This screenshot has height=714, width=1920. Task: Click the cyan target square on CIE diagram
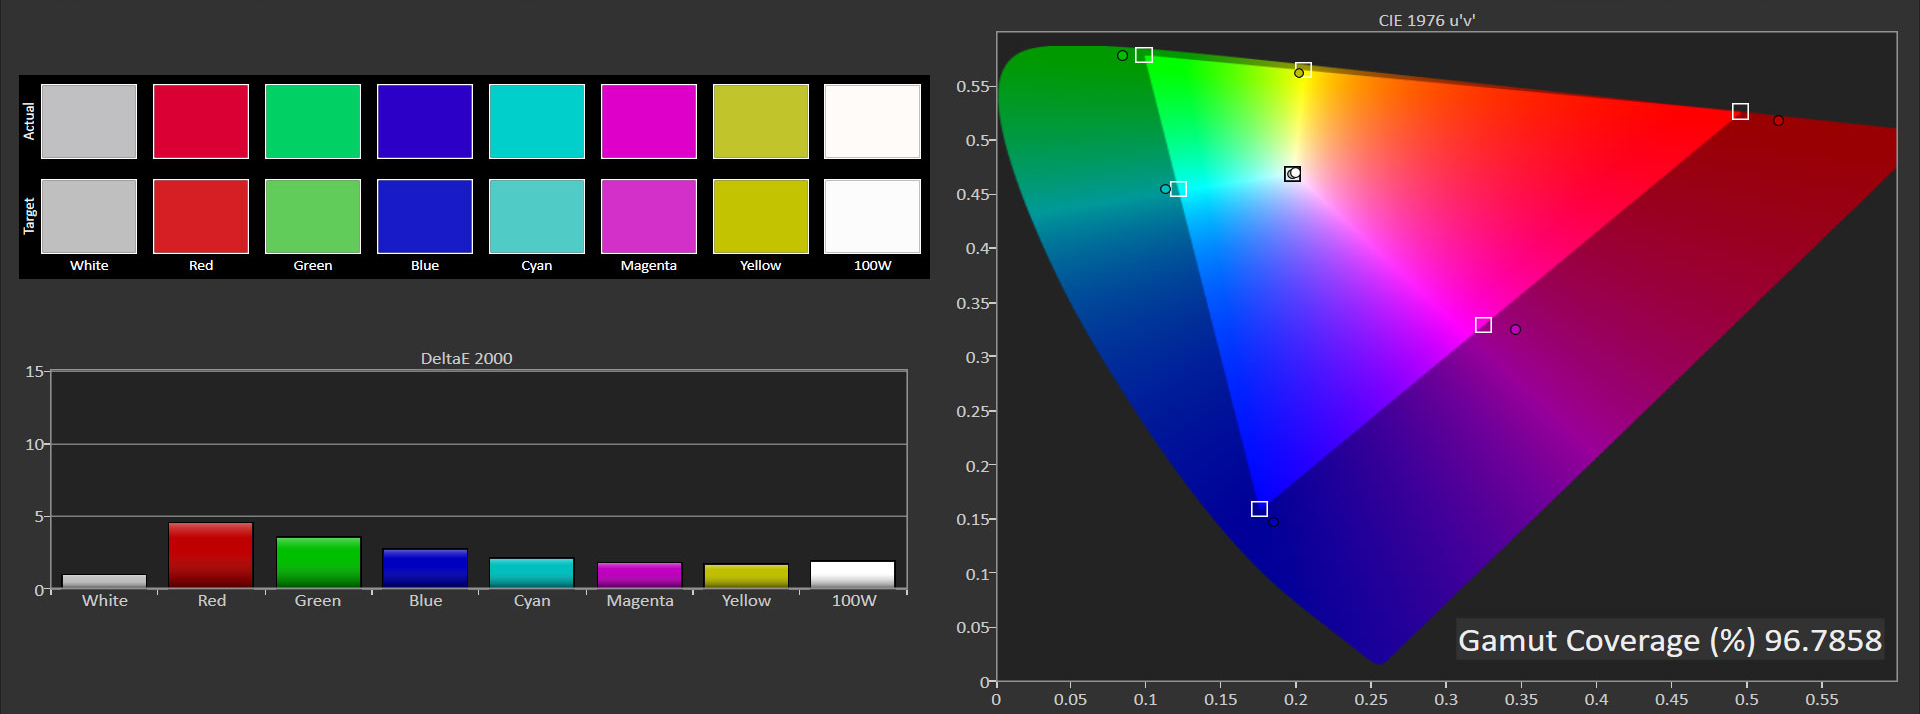click(1178, 189)
